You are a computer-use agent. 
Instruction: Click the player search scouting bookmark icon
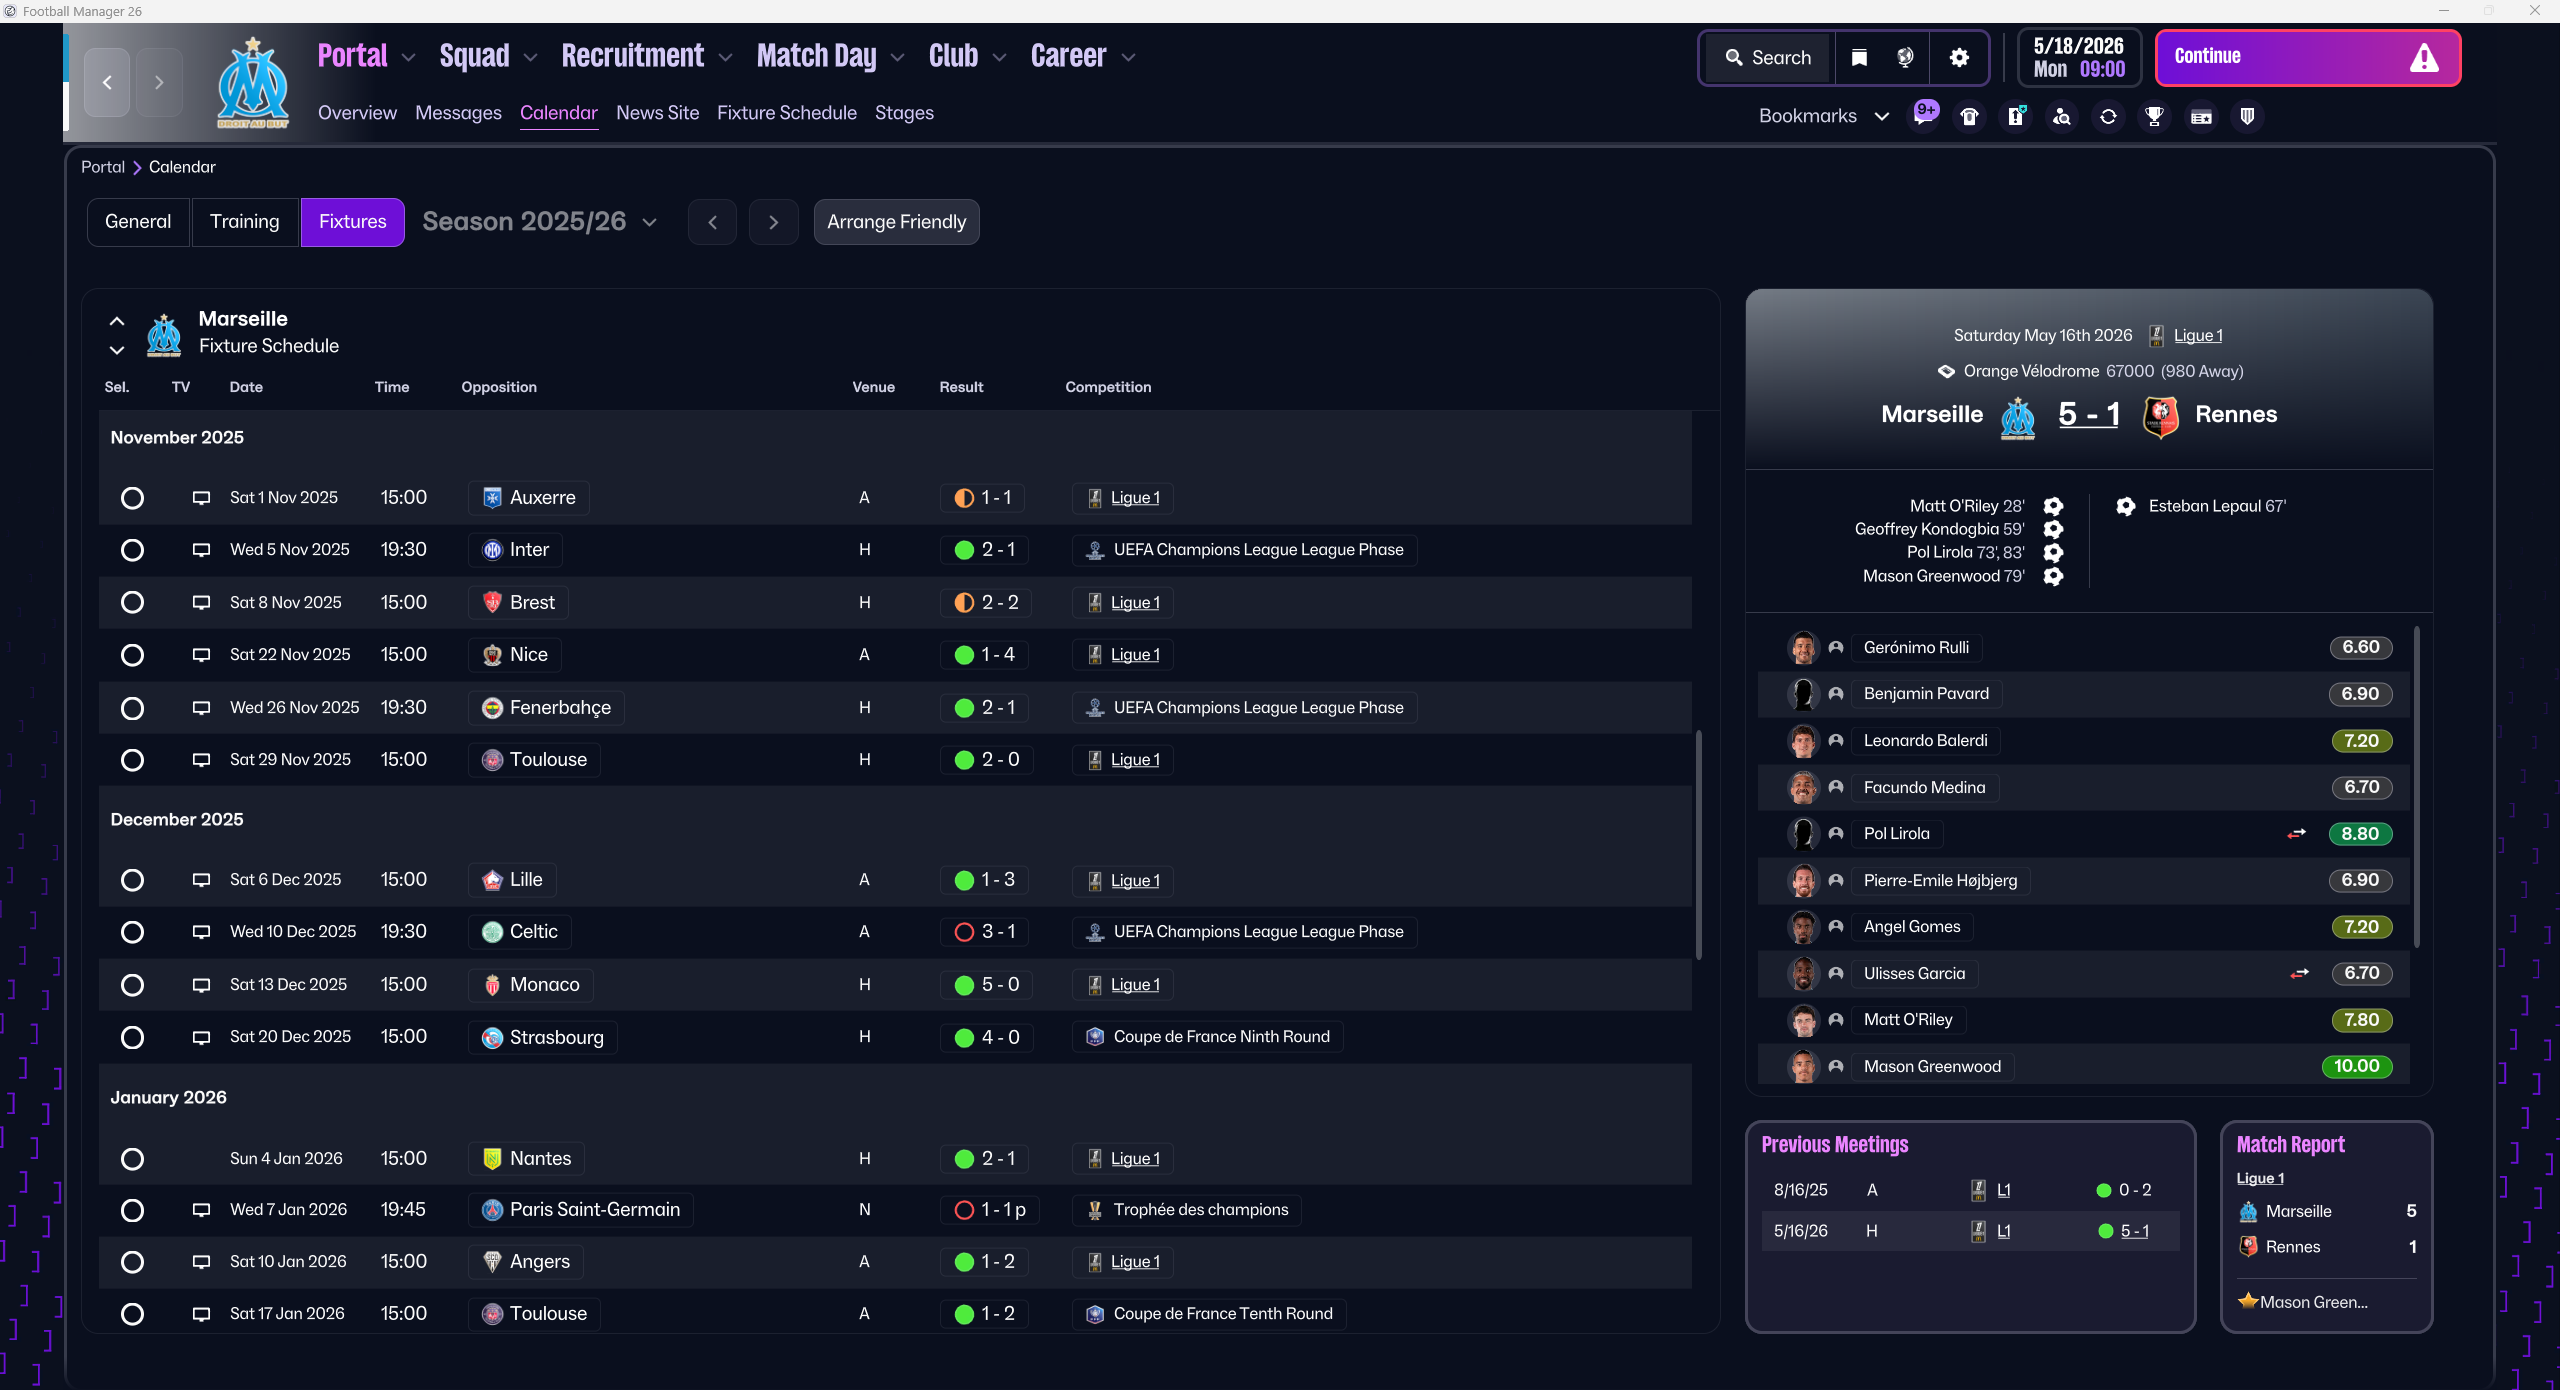click(2062, 117)
